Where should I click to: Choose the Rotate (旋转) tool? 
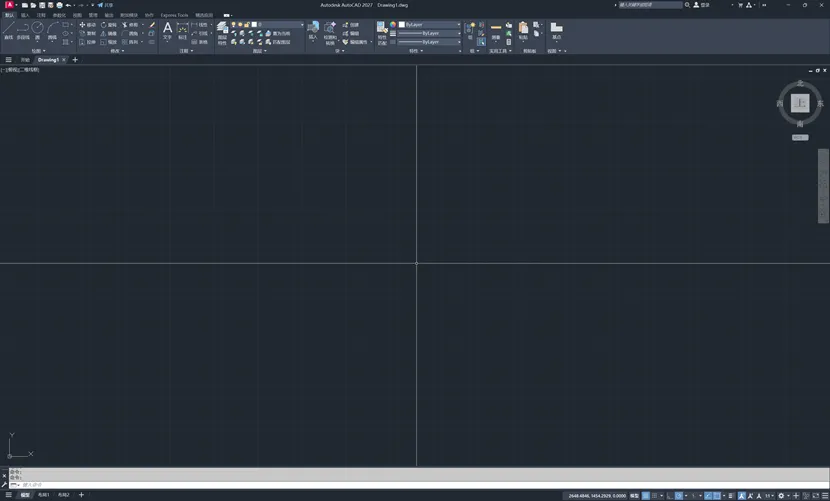109,25
